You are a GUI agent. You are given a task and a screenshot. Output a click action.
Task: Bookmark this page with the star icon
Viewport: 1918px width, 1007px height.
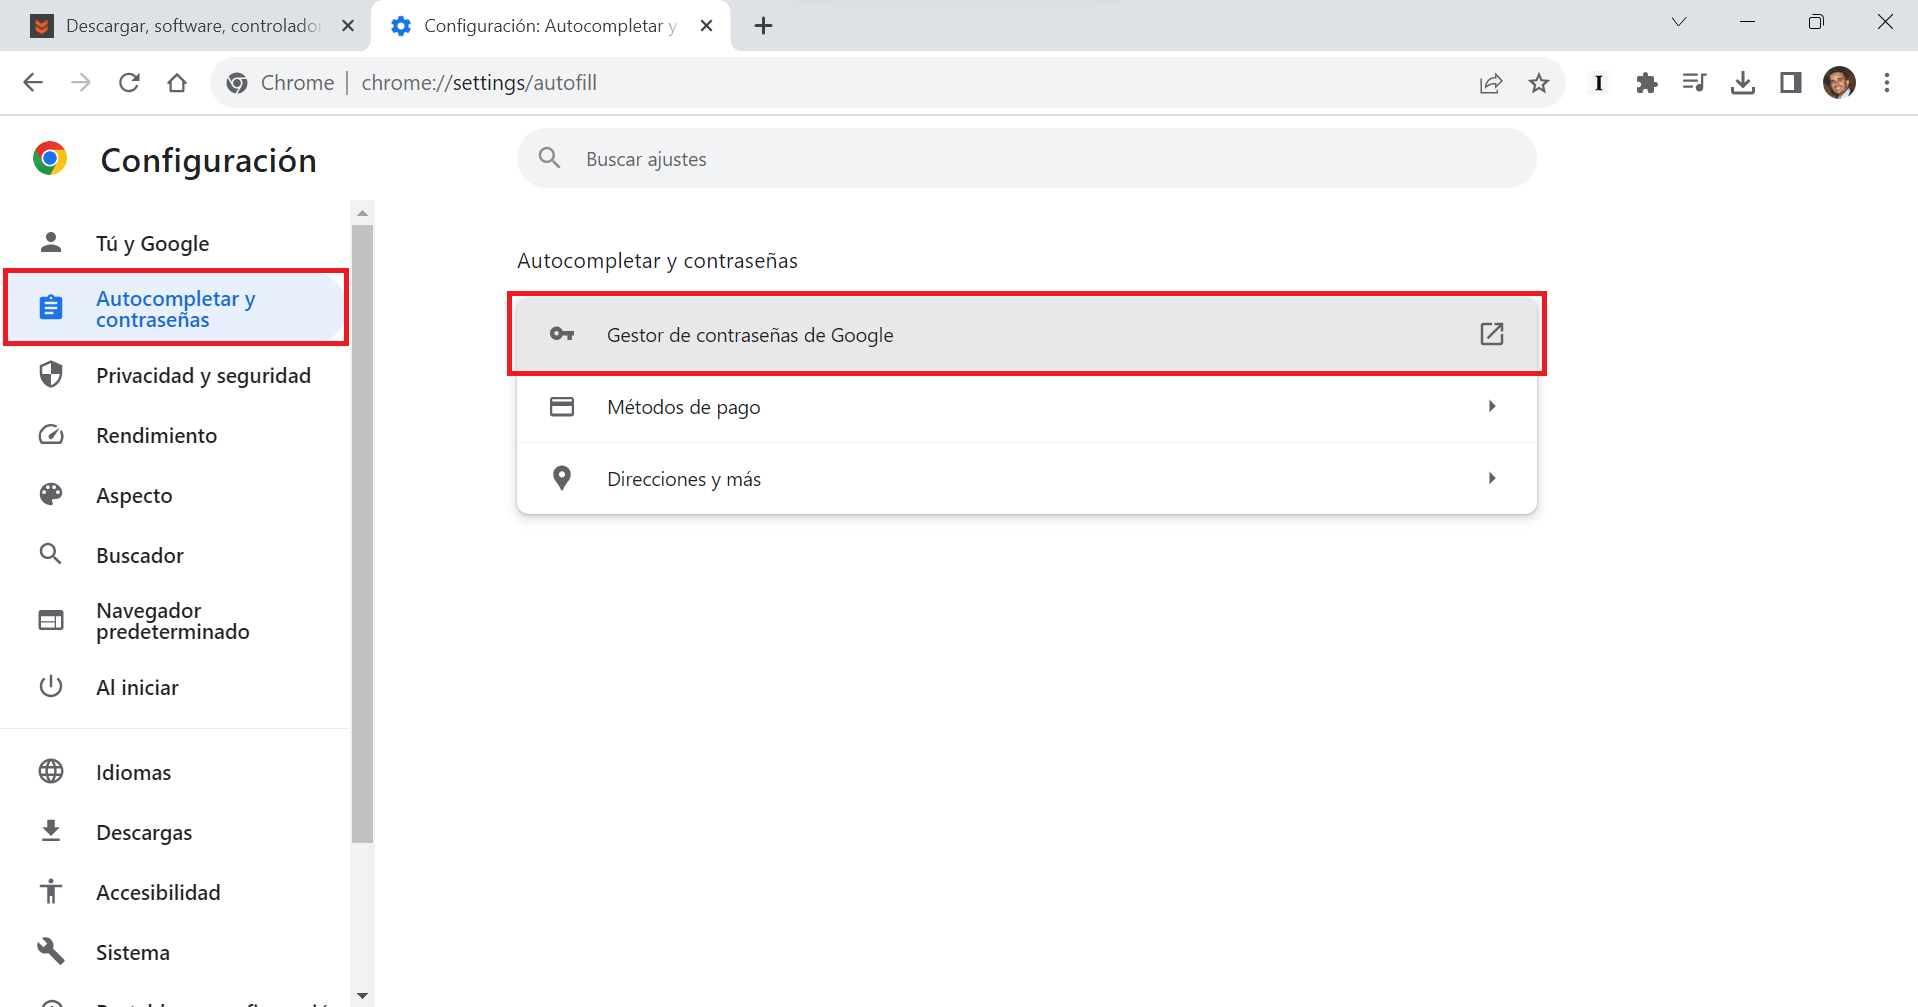tap(1539, 83)
